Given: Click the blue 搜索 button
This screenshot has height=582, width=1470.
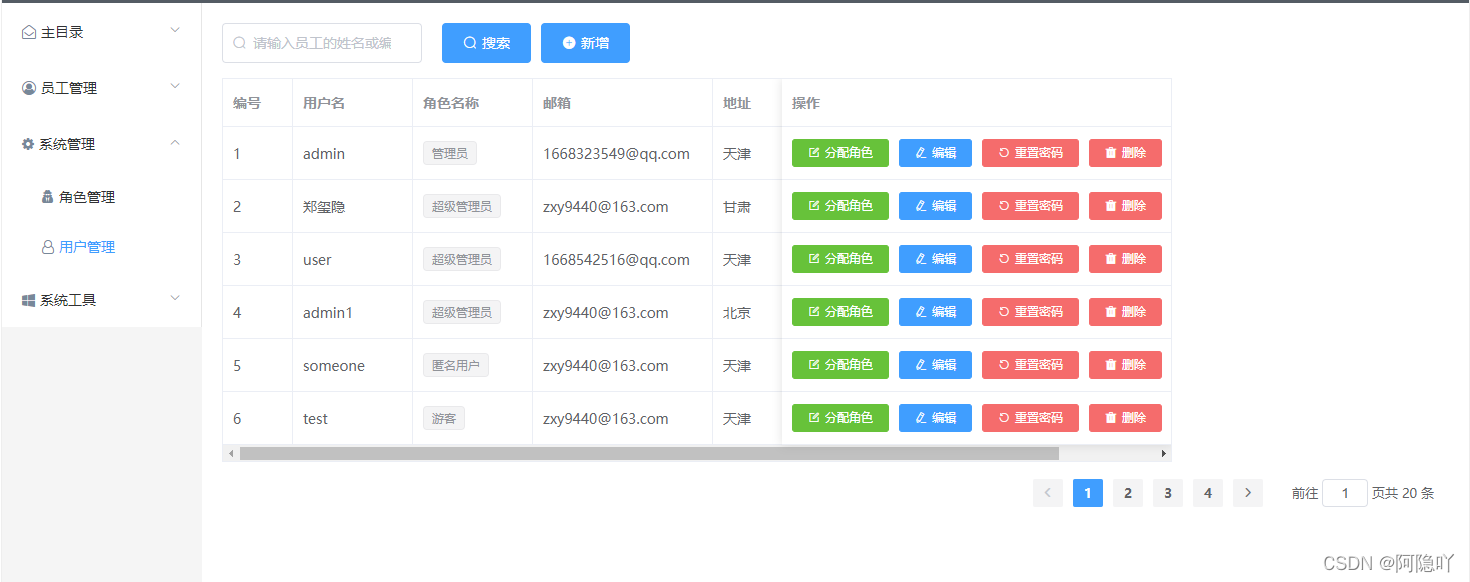Looking at the screenshot, I should coord(486,43).
